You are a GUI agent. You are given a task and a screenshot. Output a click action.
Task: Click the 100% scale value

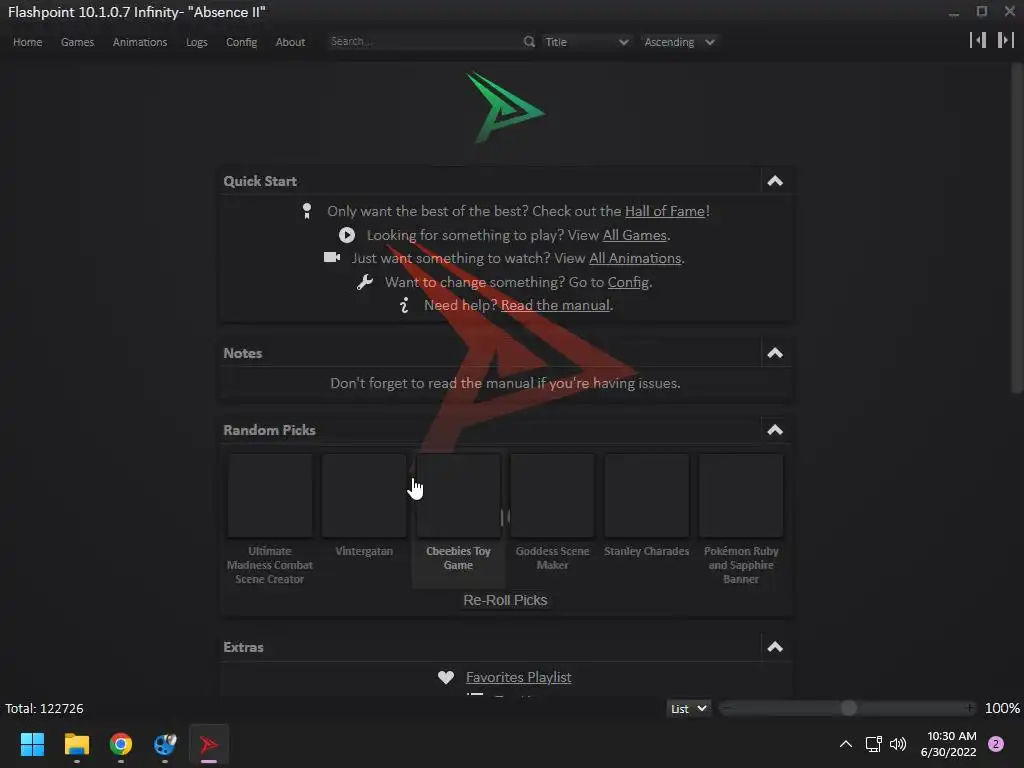pos(1002,709)
